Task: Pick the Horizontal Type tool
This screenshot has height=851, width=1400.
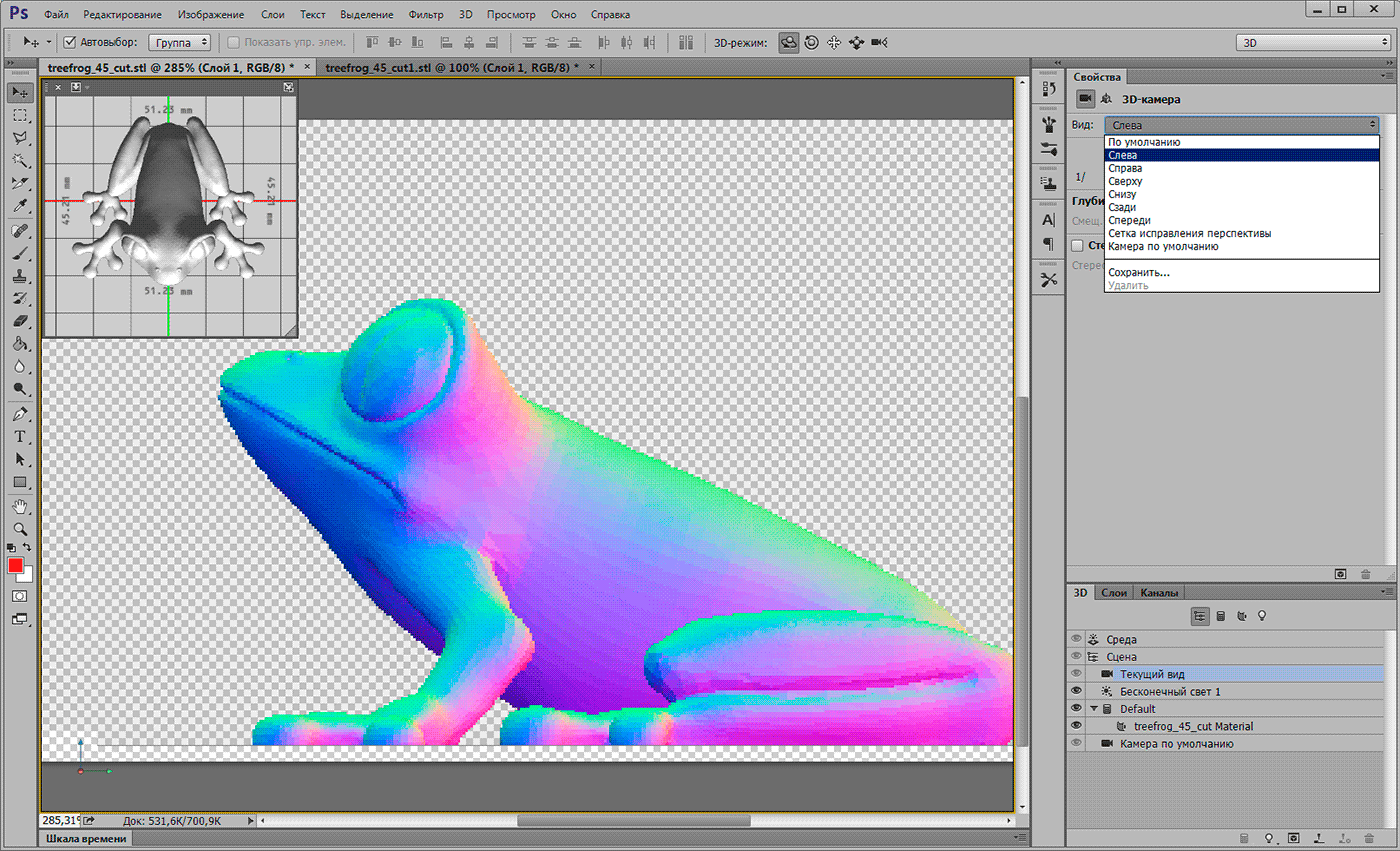Action: point(20,437)
